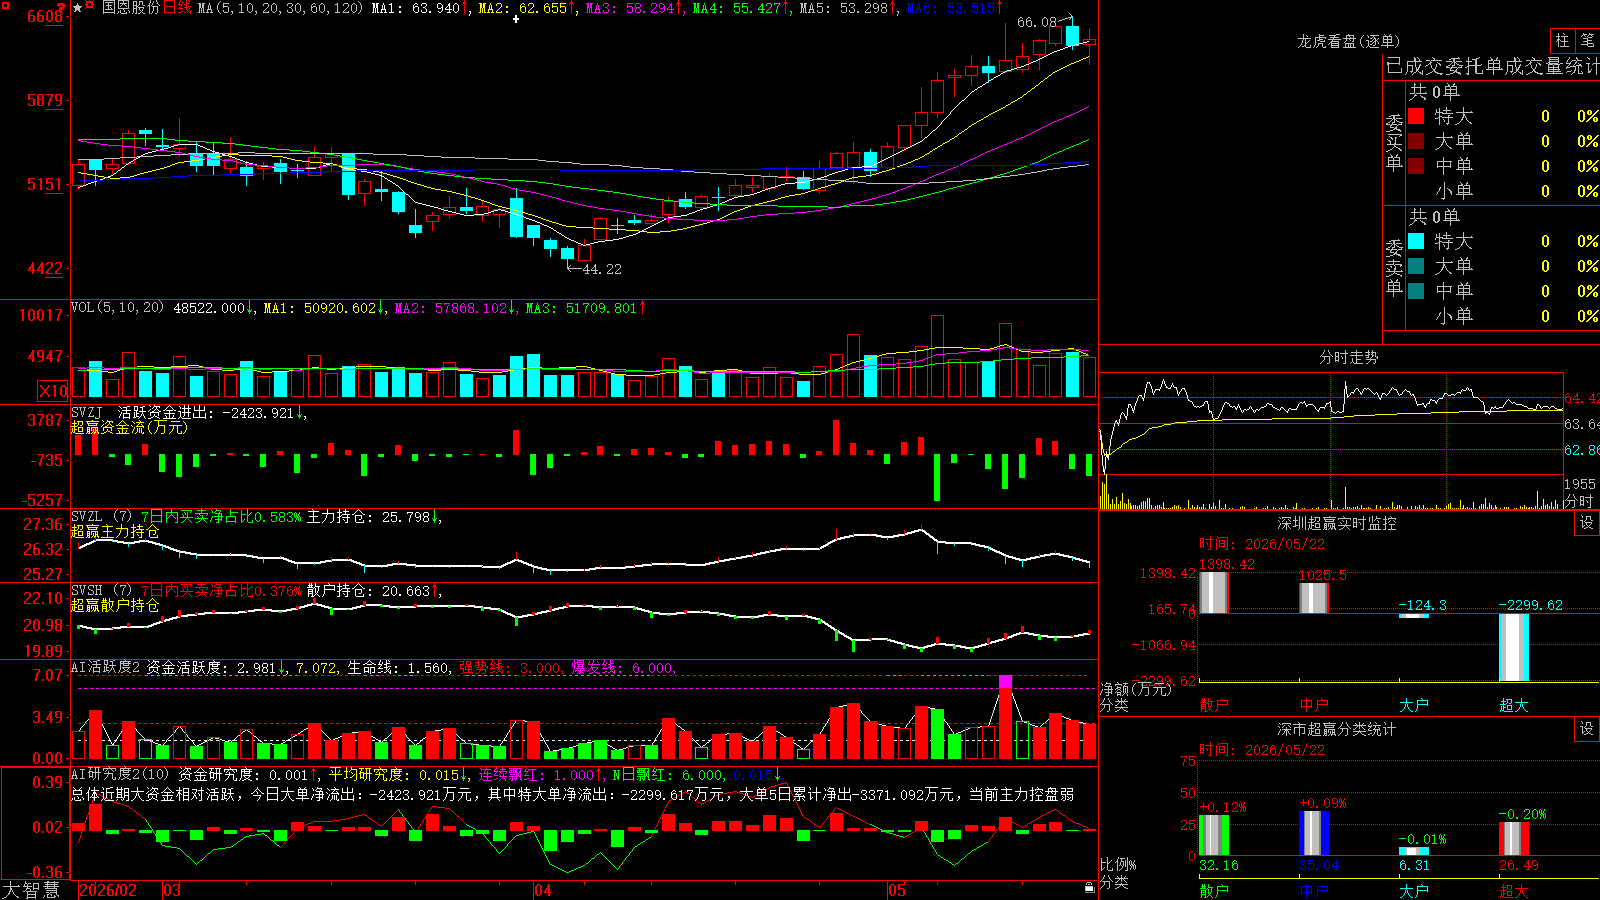
Task: Click the 6608 price axis label
Action: click(45, 17)
